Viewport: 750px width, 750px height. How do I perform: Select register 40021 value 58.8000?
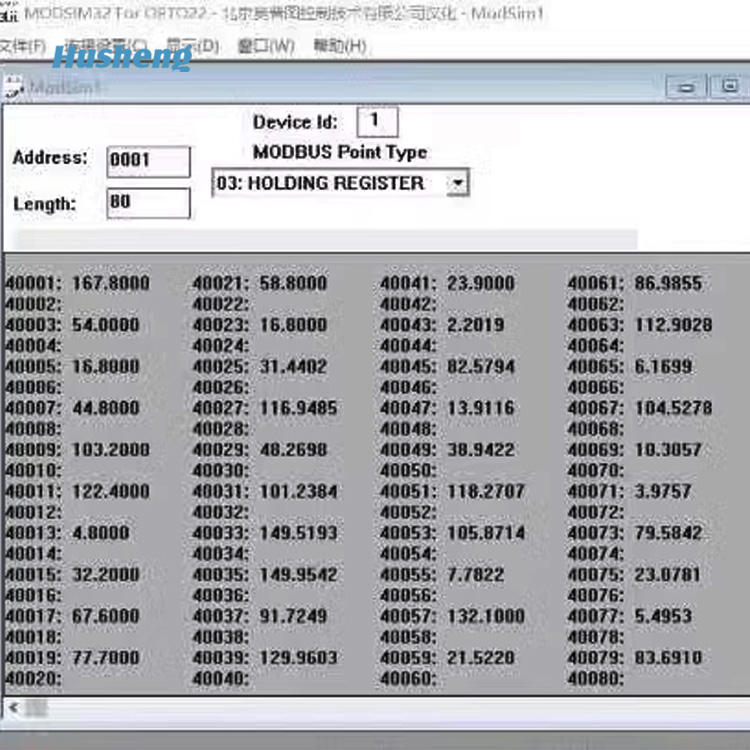pos(293,283)
